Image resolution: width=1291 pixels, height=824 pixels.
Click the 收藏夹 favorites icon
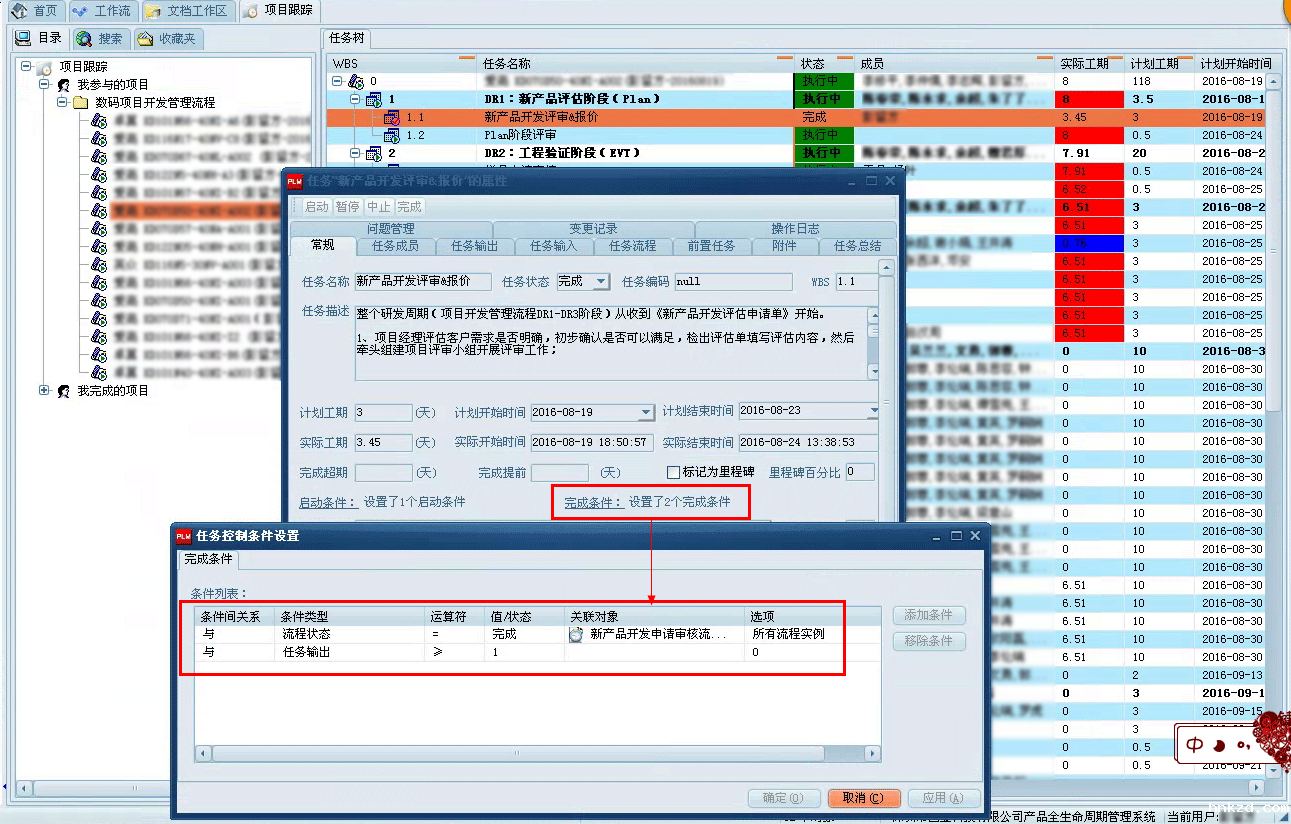click(x=146, y=39)
